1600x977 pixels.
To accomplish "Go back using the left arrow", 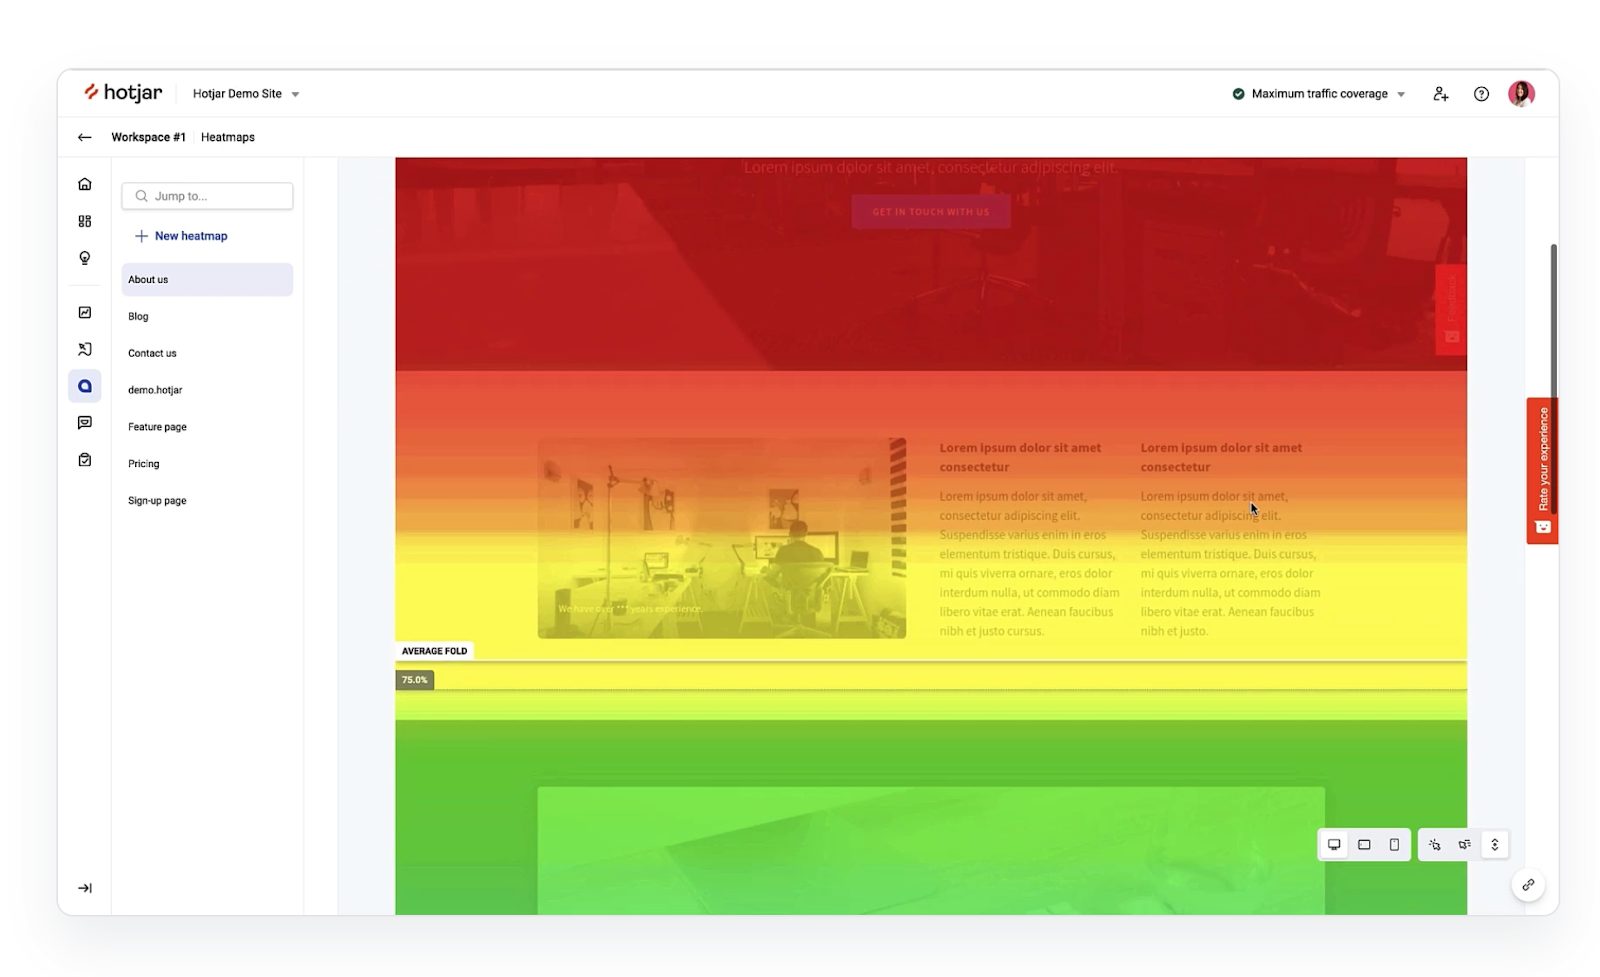I will (x=85, y=137).
